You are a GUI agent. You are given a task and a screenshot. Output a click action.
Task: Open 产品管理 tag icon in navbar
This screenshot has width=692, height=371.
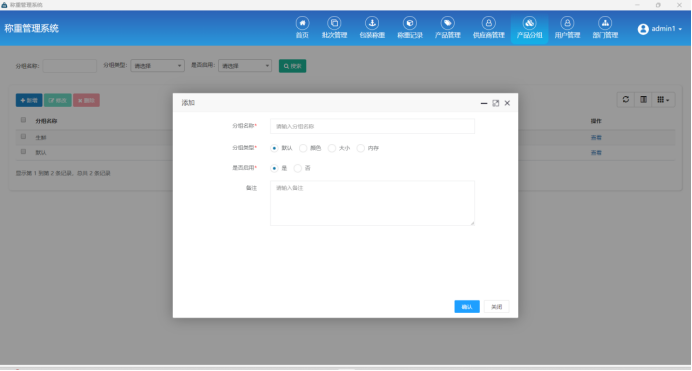tap(448, 28)
